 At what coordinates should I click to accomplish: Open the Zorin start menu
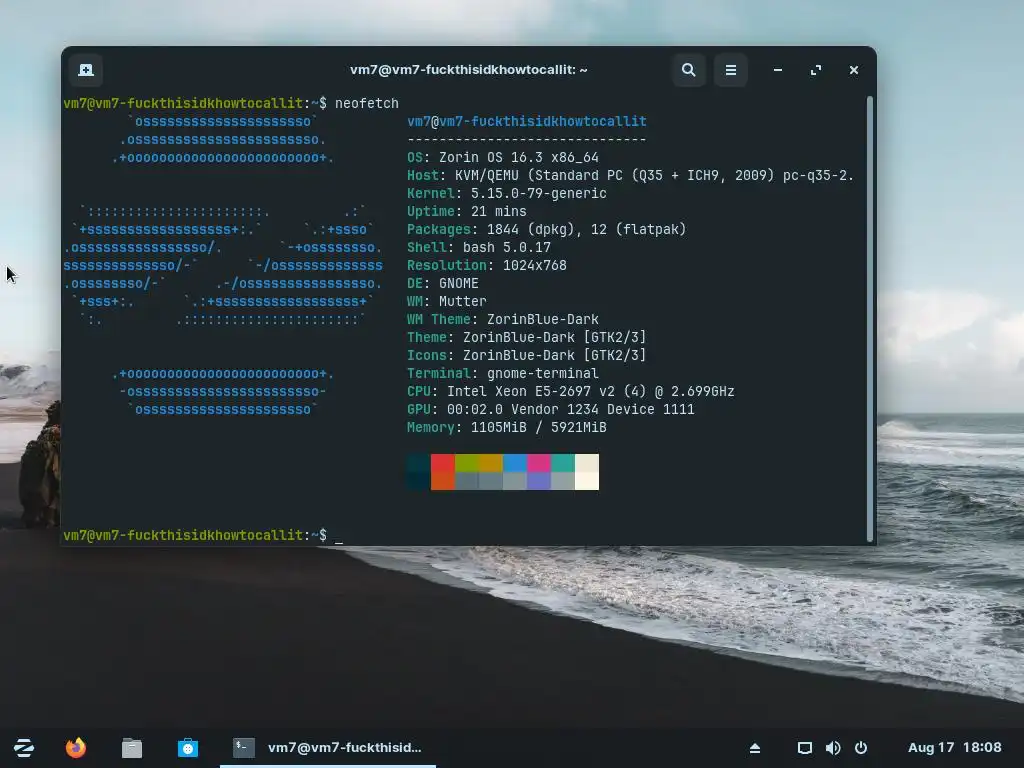point(24,748)
